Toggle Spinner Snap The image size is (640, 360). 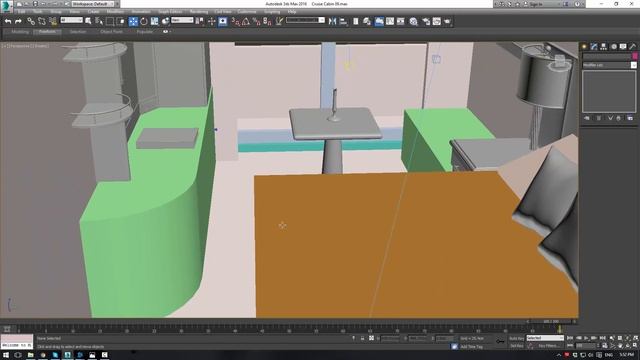267,21
